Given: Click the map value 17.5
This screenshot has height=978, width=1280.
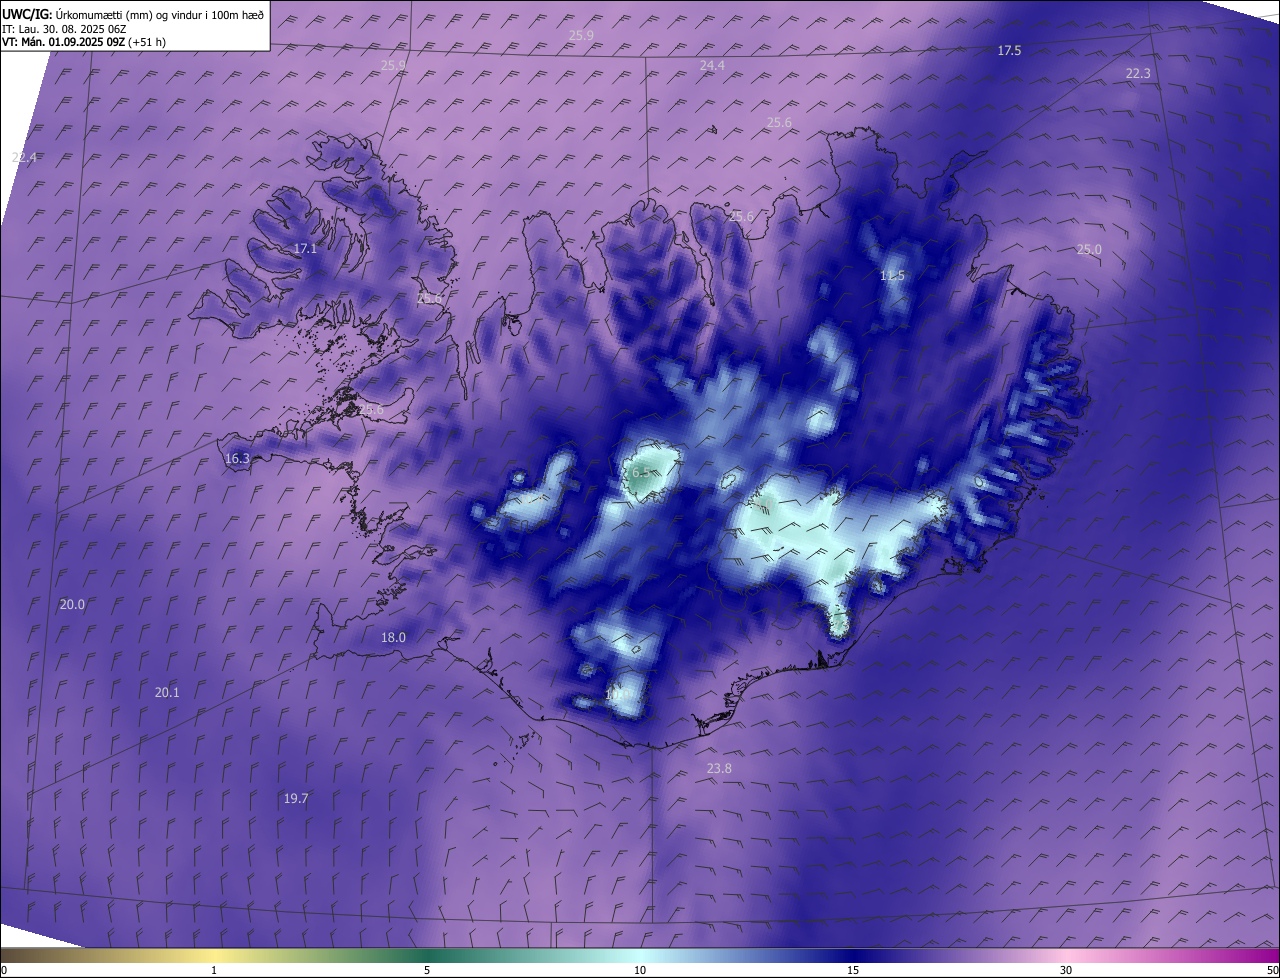Looking at the screenshot, I should click(x=1009, y=50).
